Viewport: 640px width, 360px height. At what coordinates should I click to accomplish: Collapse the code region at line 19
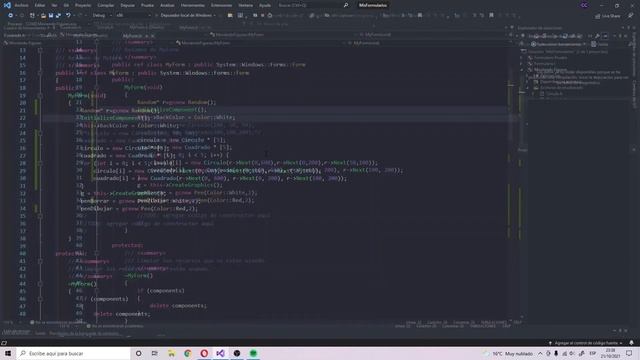click(x=40, y=96)
